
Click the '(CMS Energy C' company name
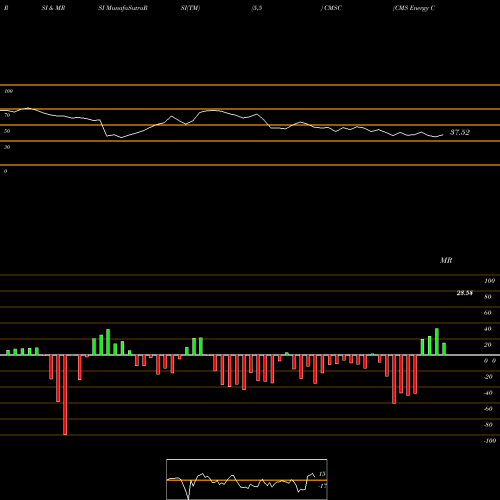[414, 8]
